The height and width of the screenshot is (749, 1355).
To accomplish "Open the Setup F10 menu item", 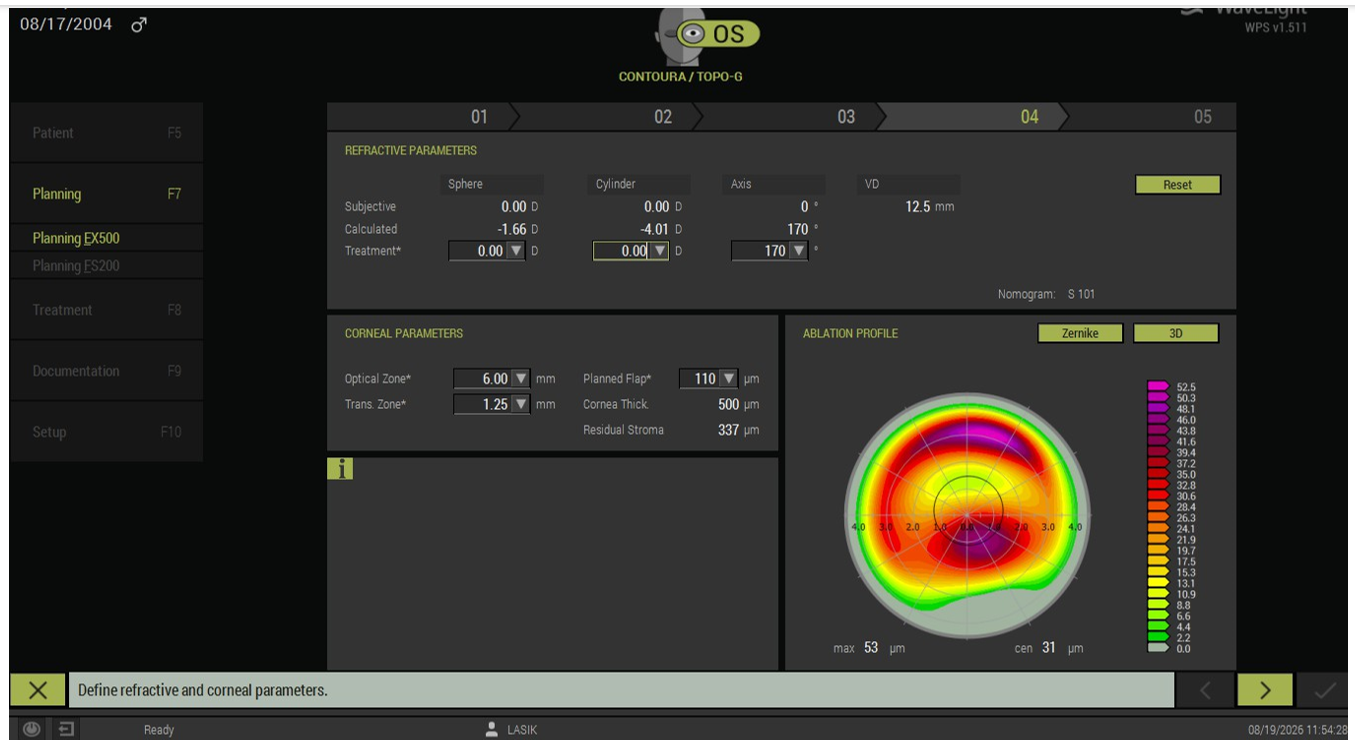I will coord(106,432).
